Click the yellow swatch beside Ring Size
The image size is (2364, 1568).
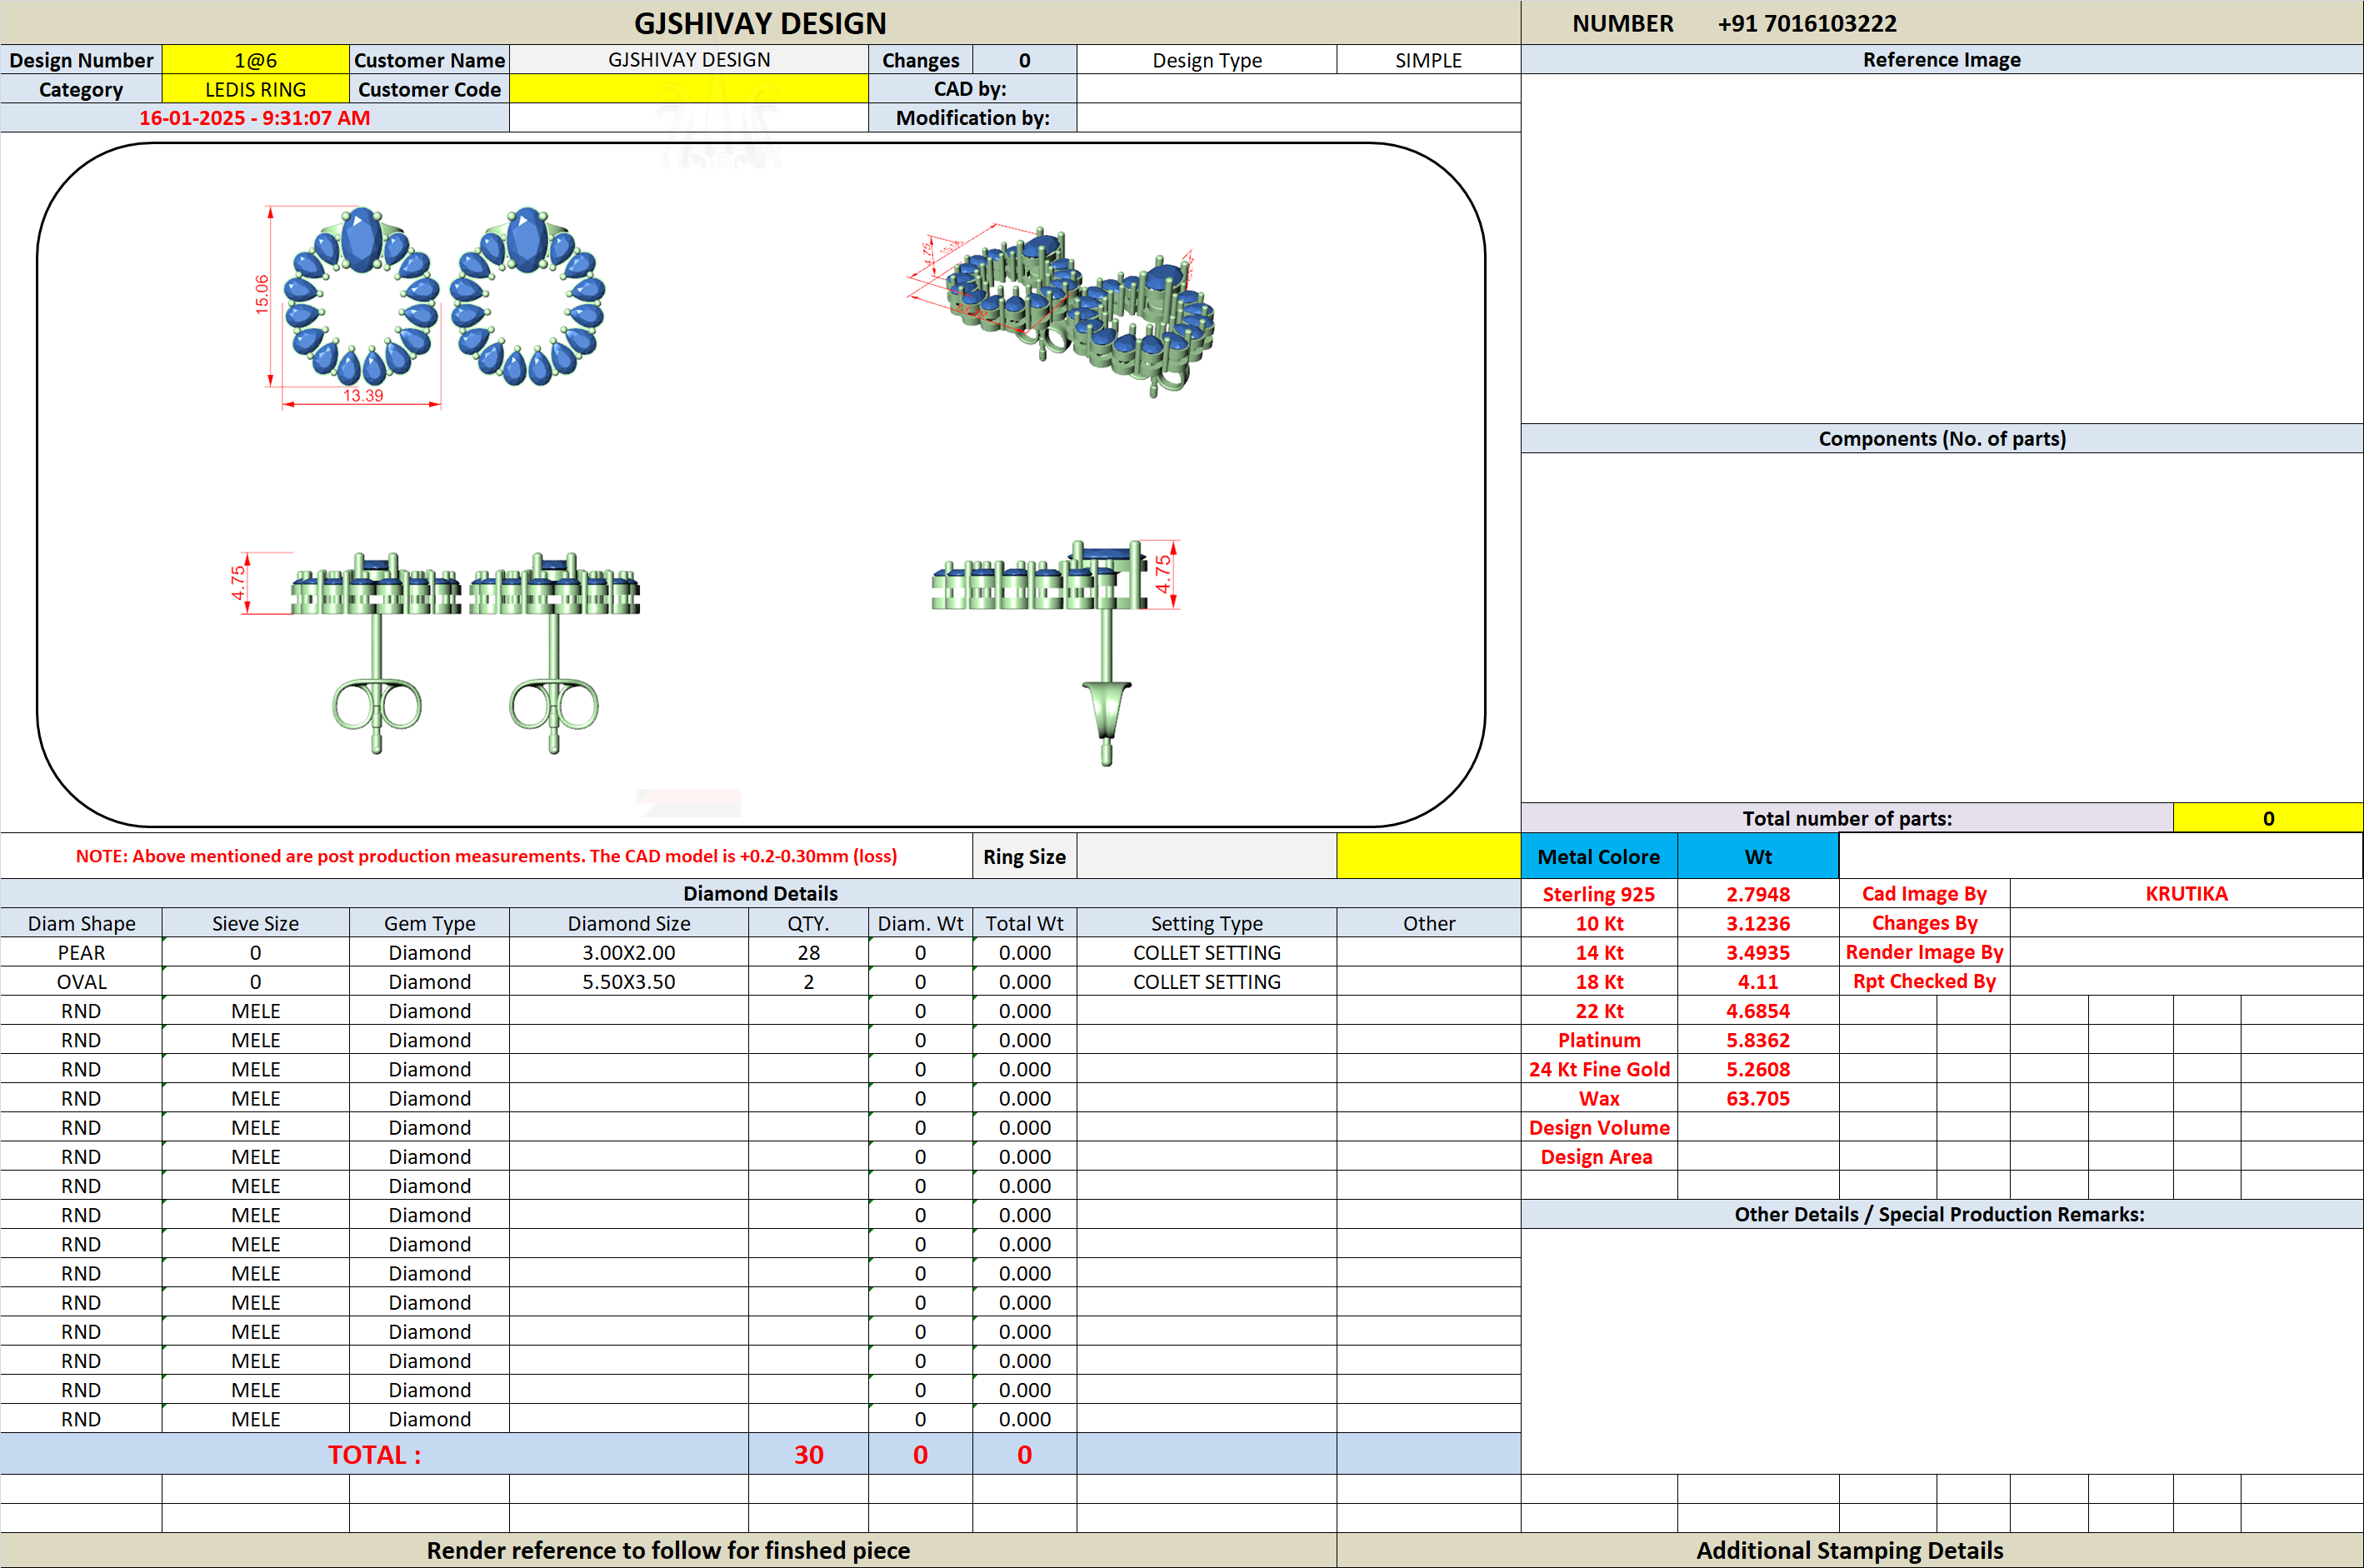1428,857
